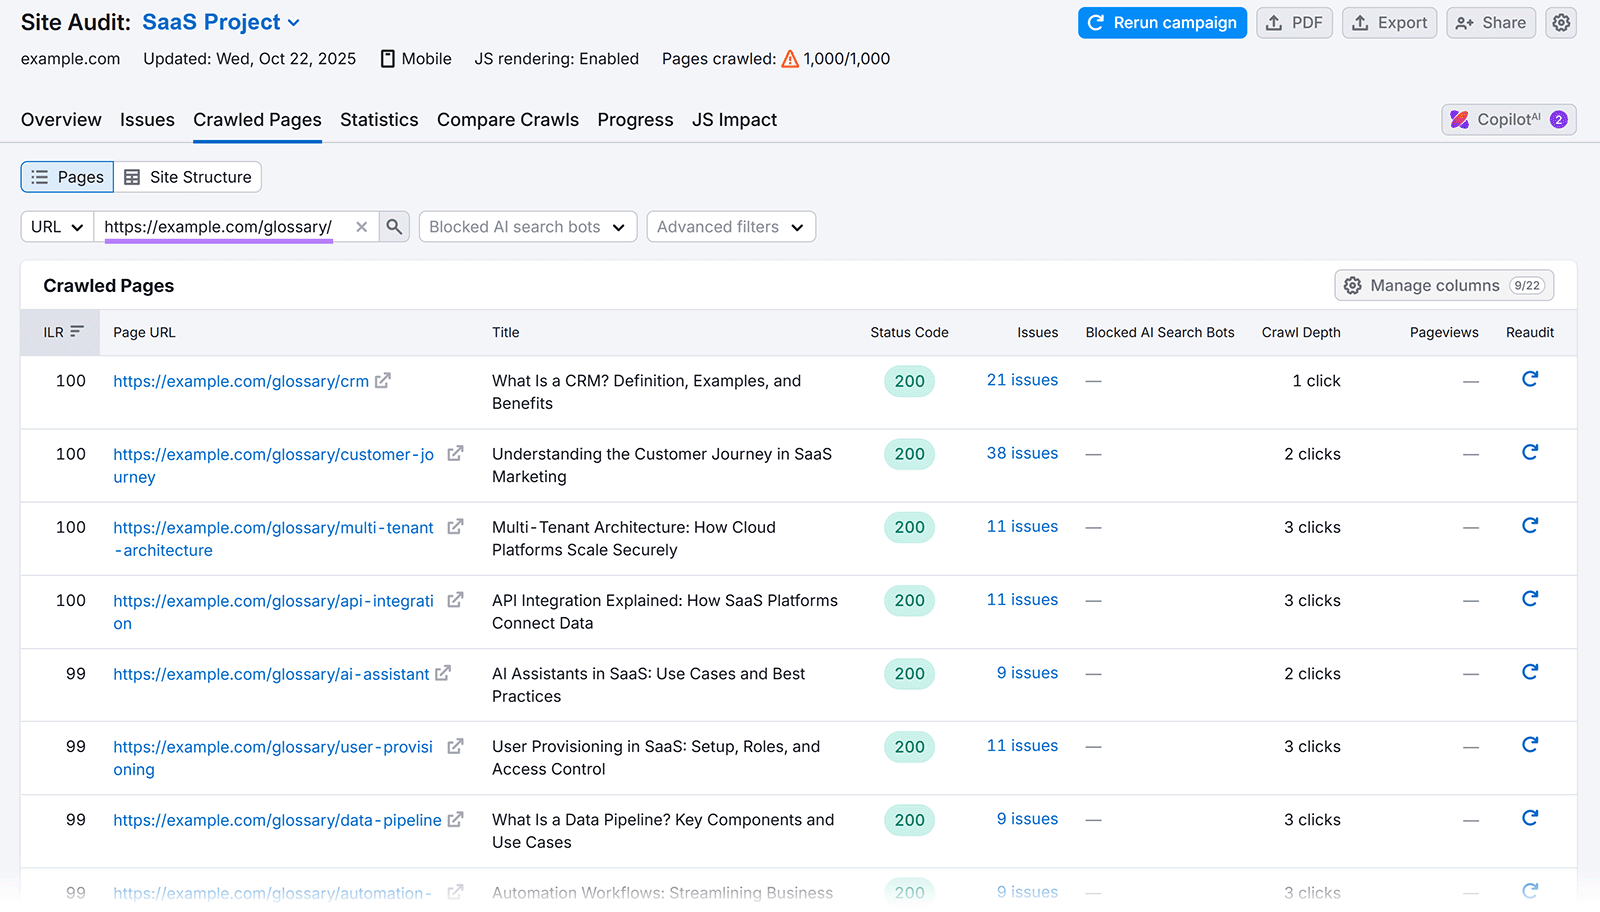This screenshot has width=1600, height=912.
Task: Open the Statistics tab
Action: tap(379, 120)
